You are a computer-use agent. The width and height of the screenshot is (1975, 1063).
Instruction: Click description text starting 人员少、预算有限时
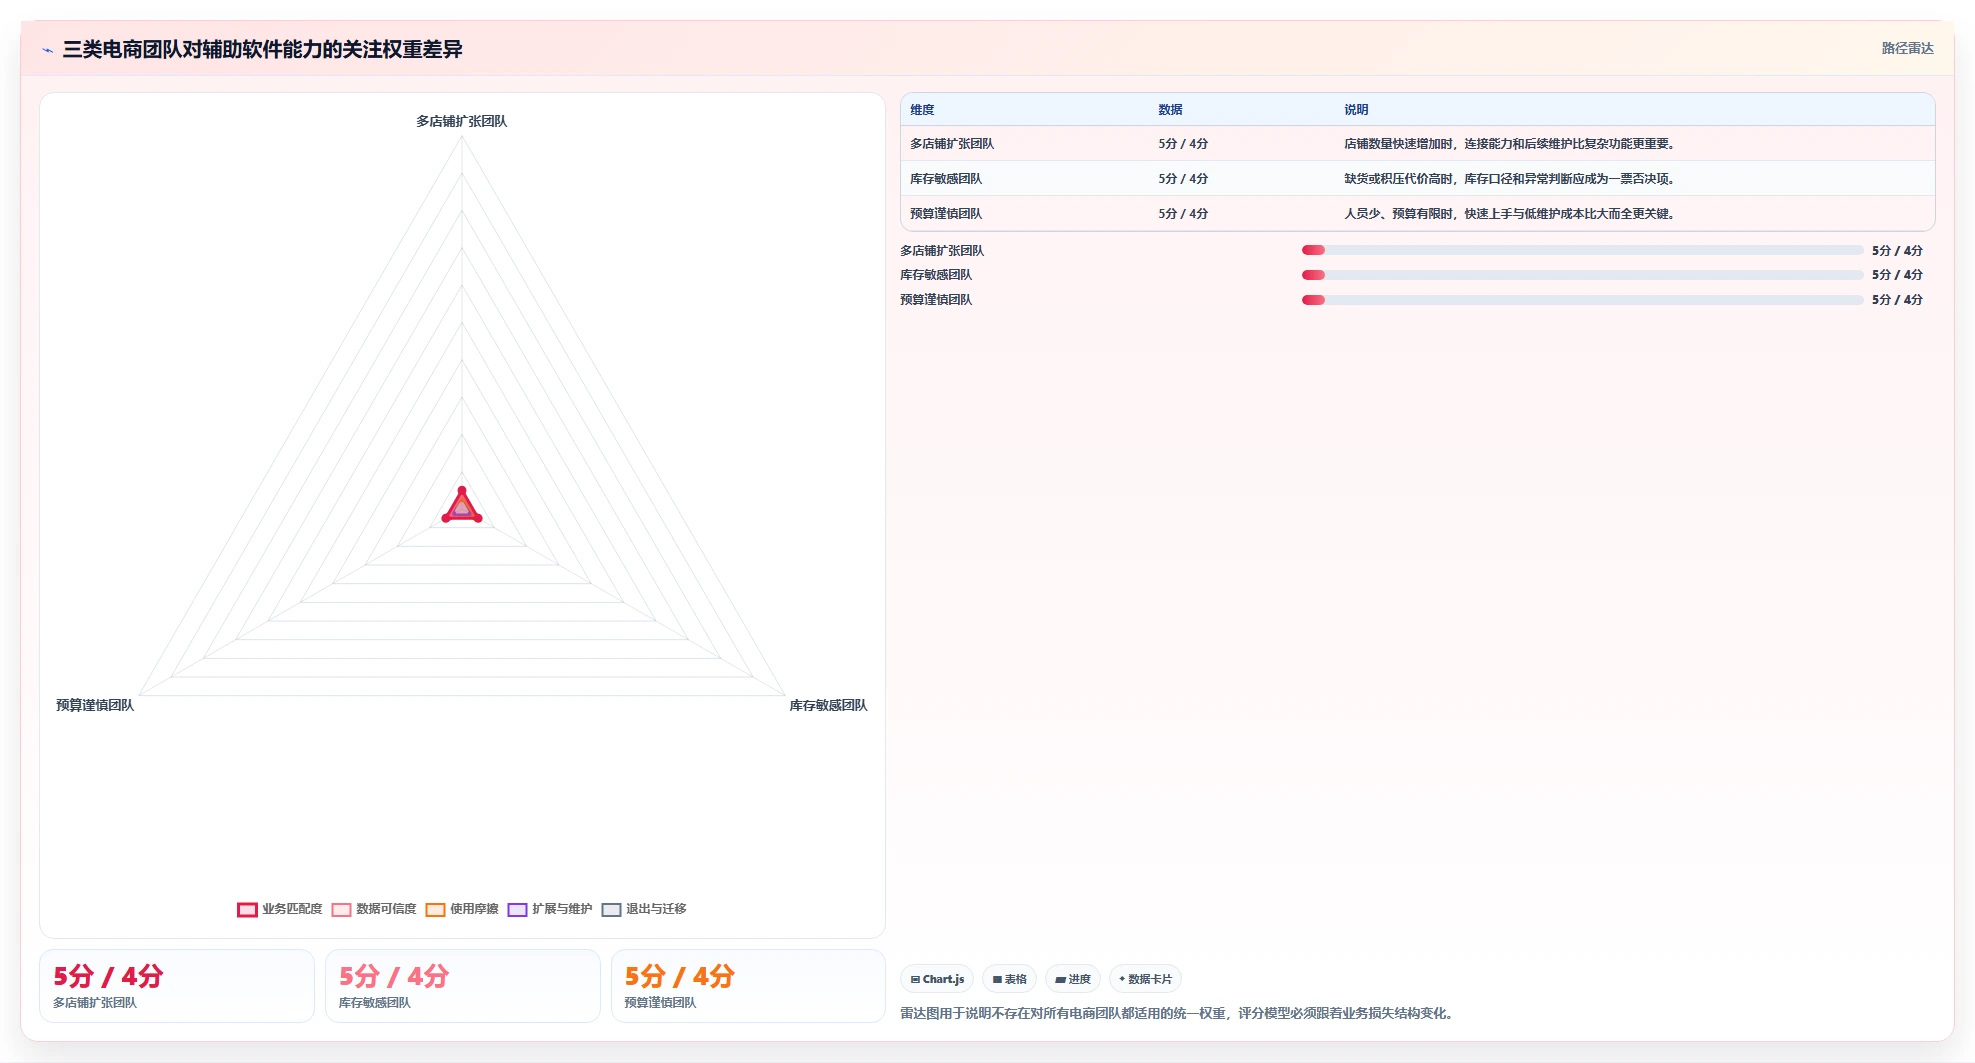[1509, 214]
